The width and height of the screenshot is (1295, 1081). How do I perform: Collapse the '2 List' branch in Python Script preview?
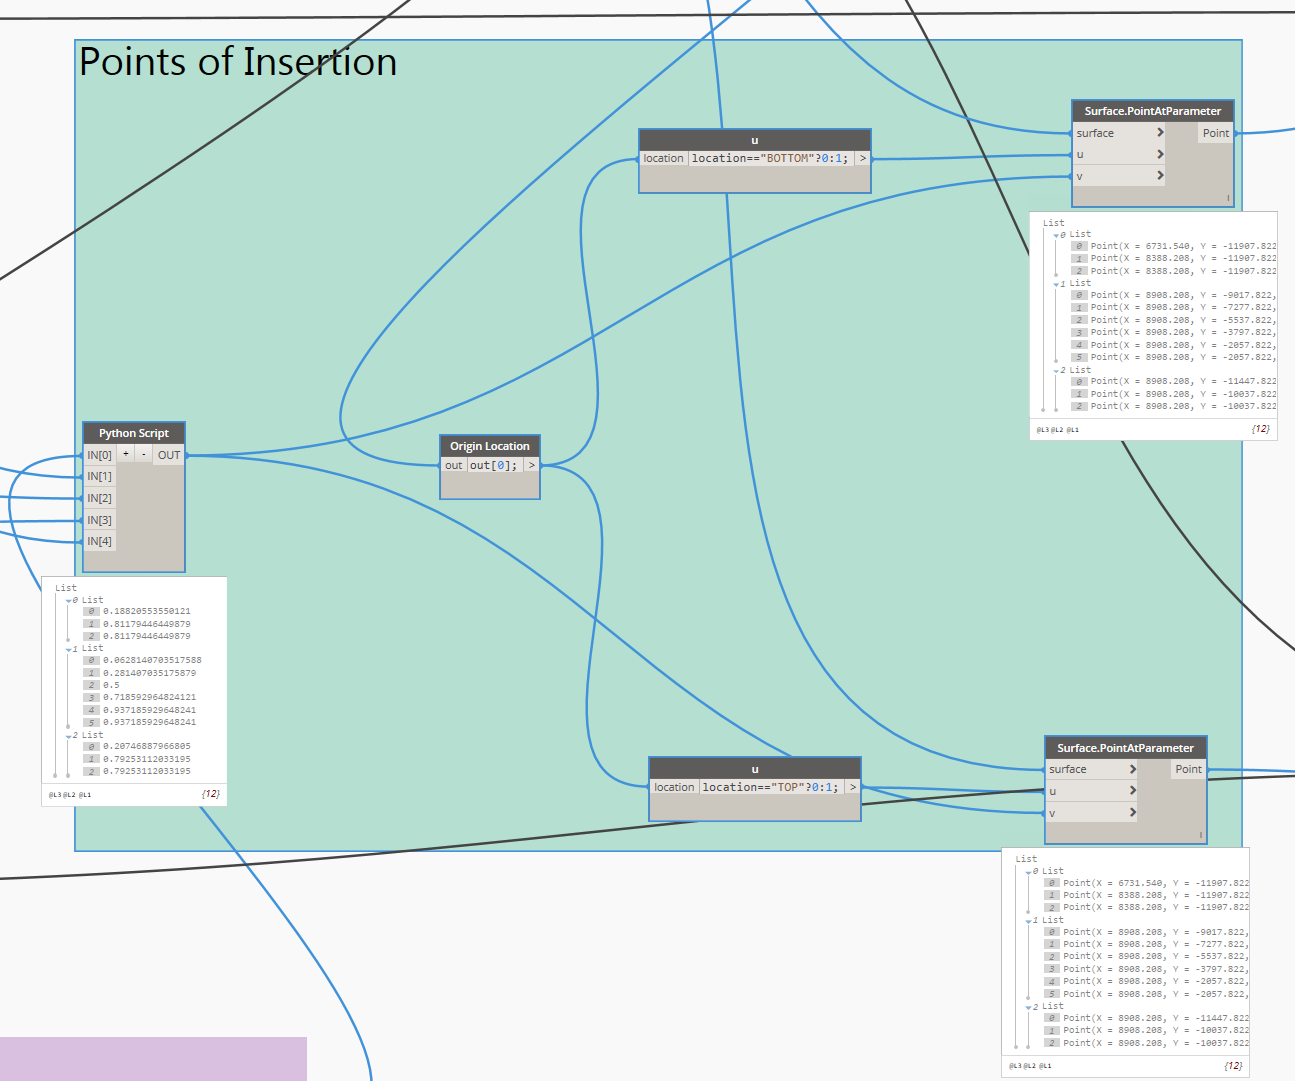(68, 736)
